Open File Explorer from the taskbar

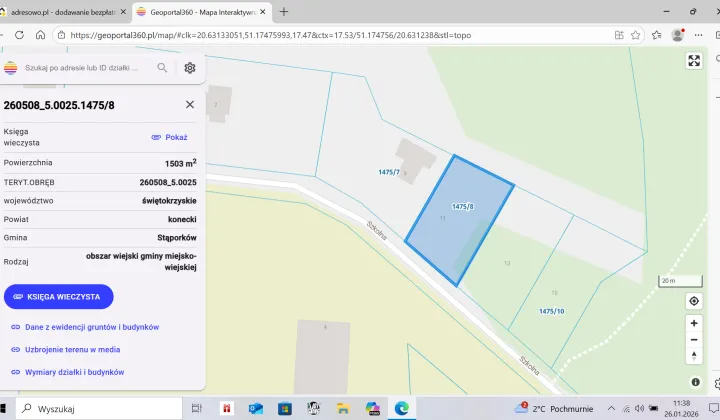point(343,408)
